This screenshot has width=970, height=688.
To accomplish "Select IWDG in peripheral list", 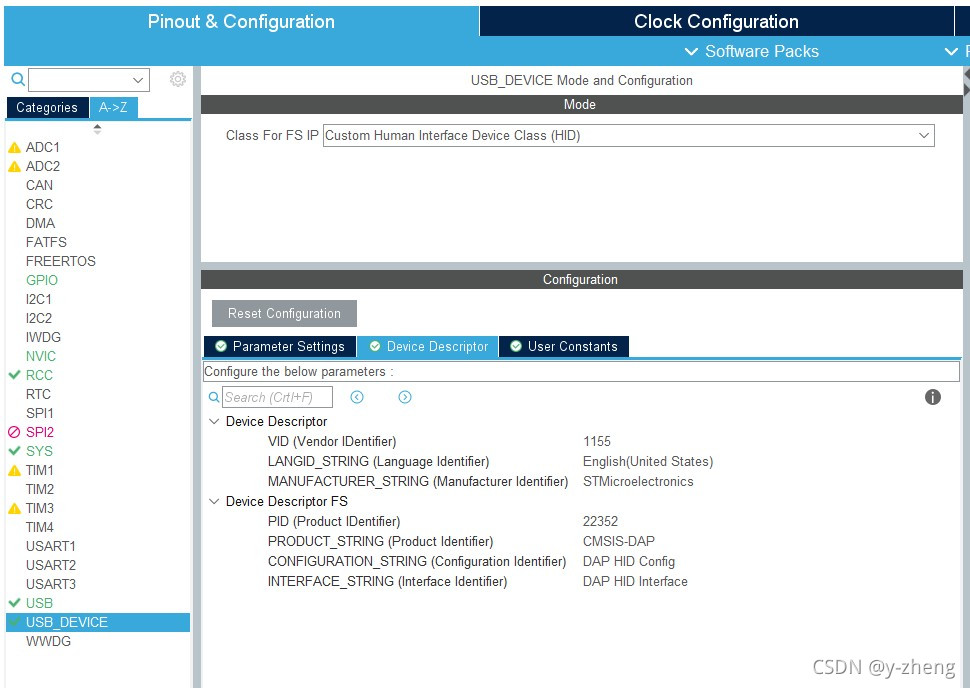I will (x=43, y=337).
